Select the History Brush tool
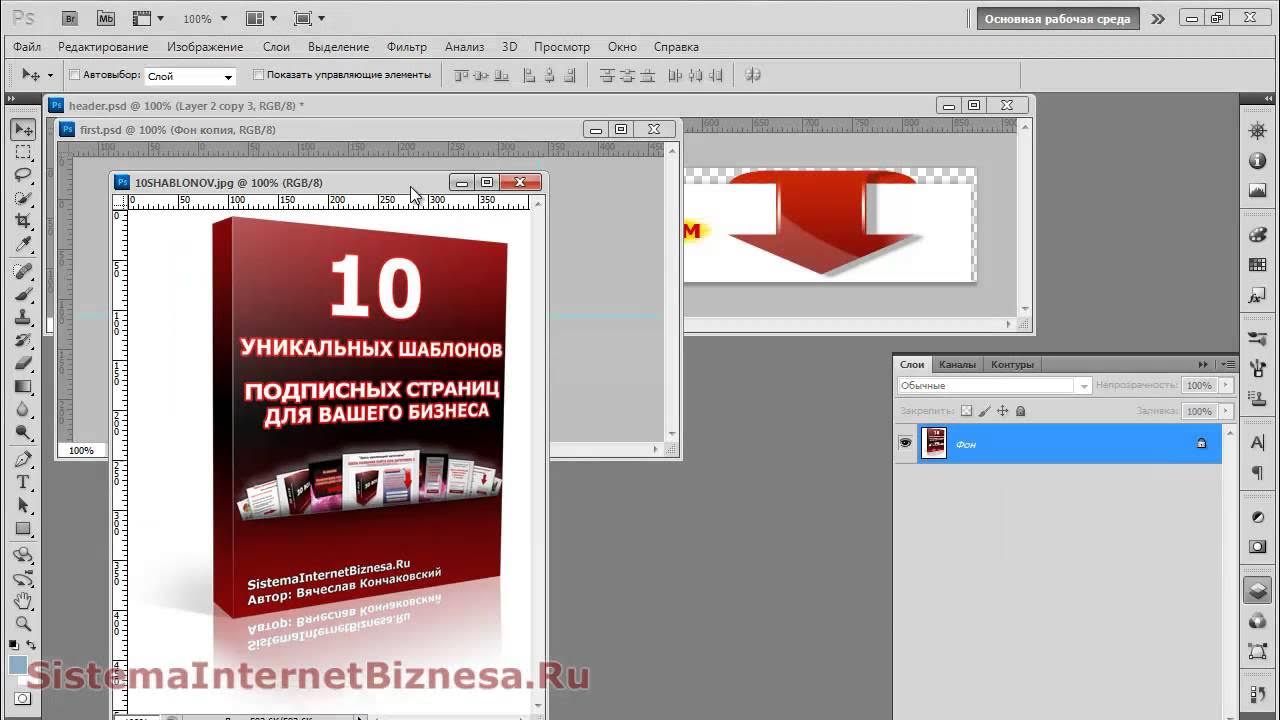 tap(23, 340)
